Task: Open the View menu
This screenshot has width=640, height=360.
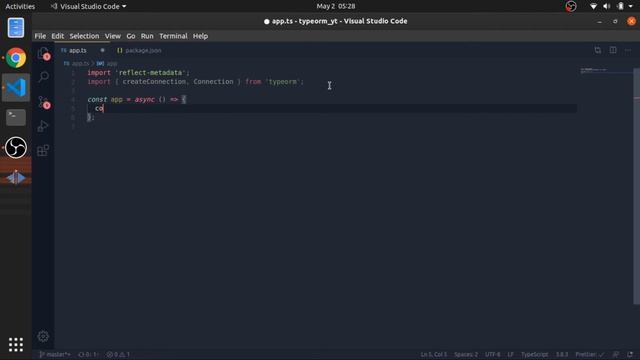Action: 113,36
